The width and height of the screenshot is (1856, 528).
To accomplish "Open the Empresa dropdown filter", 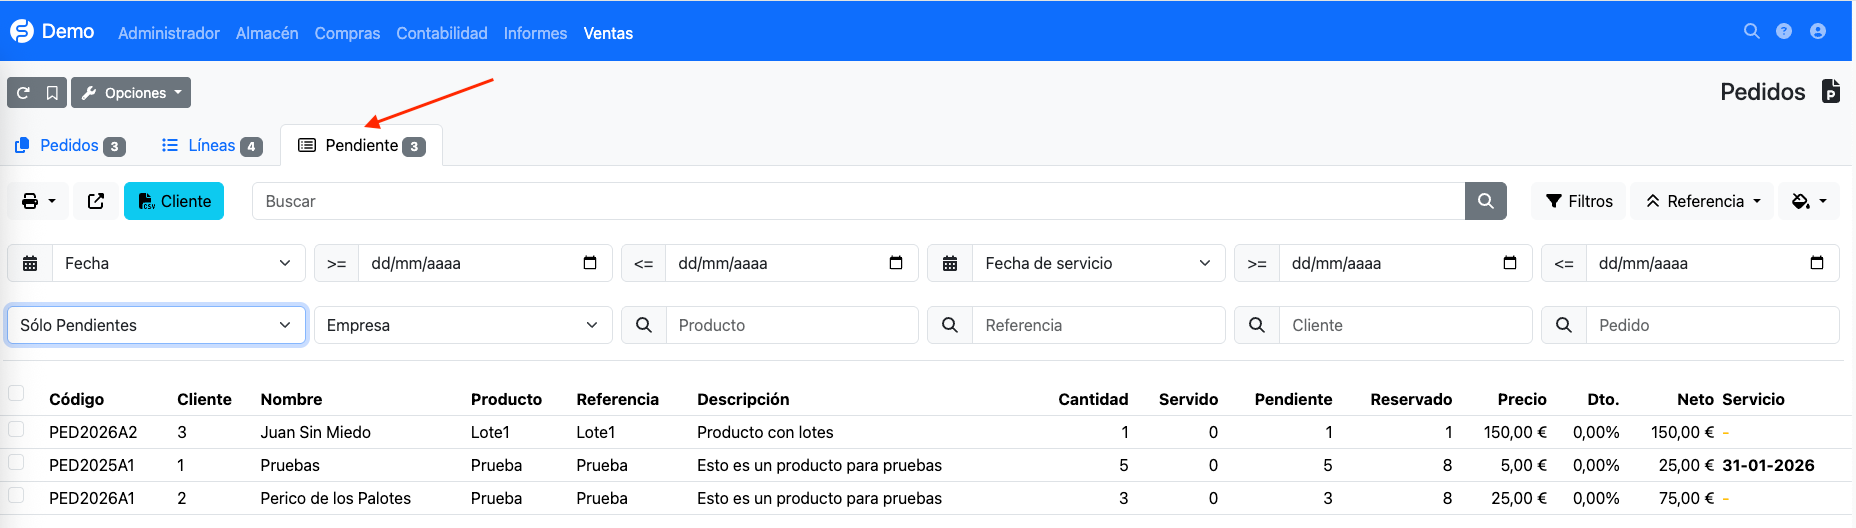I will click(x=462, y=325).
